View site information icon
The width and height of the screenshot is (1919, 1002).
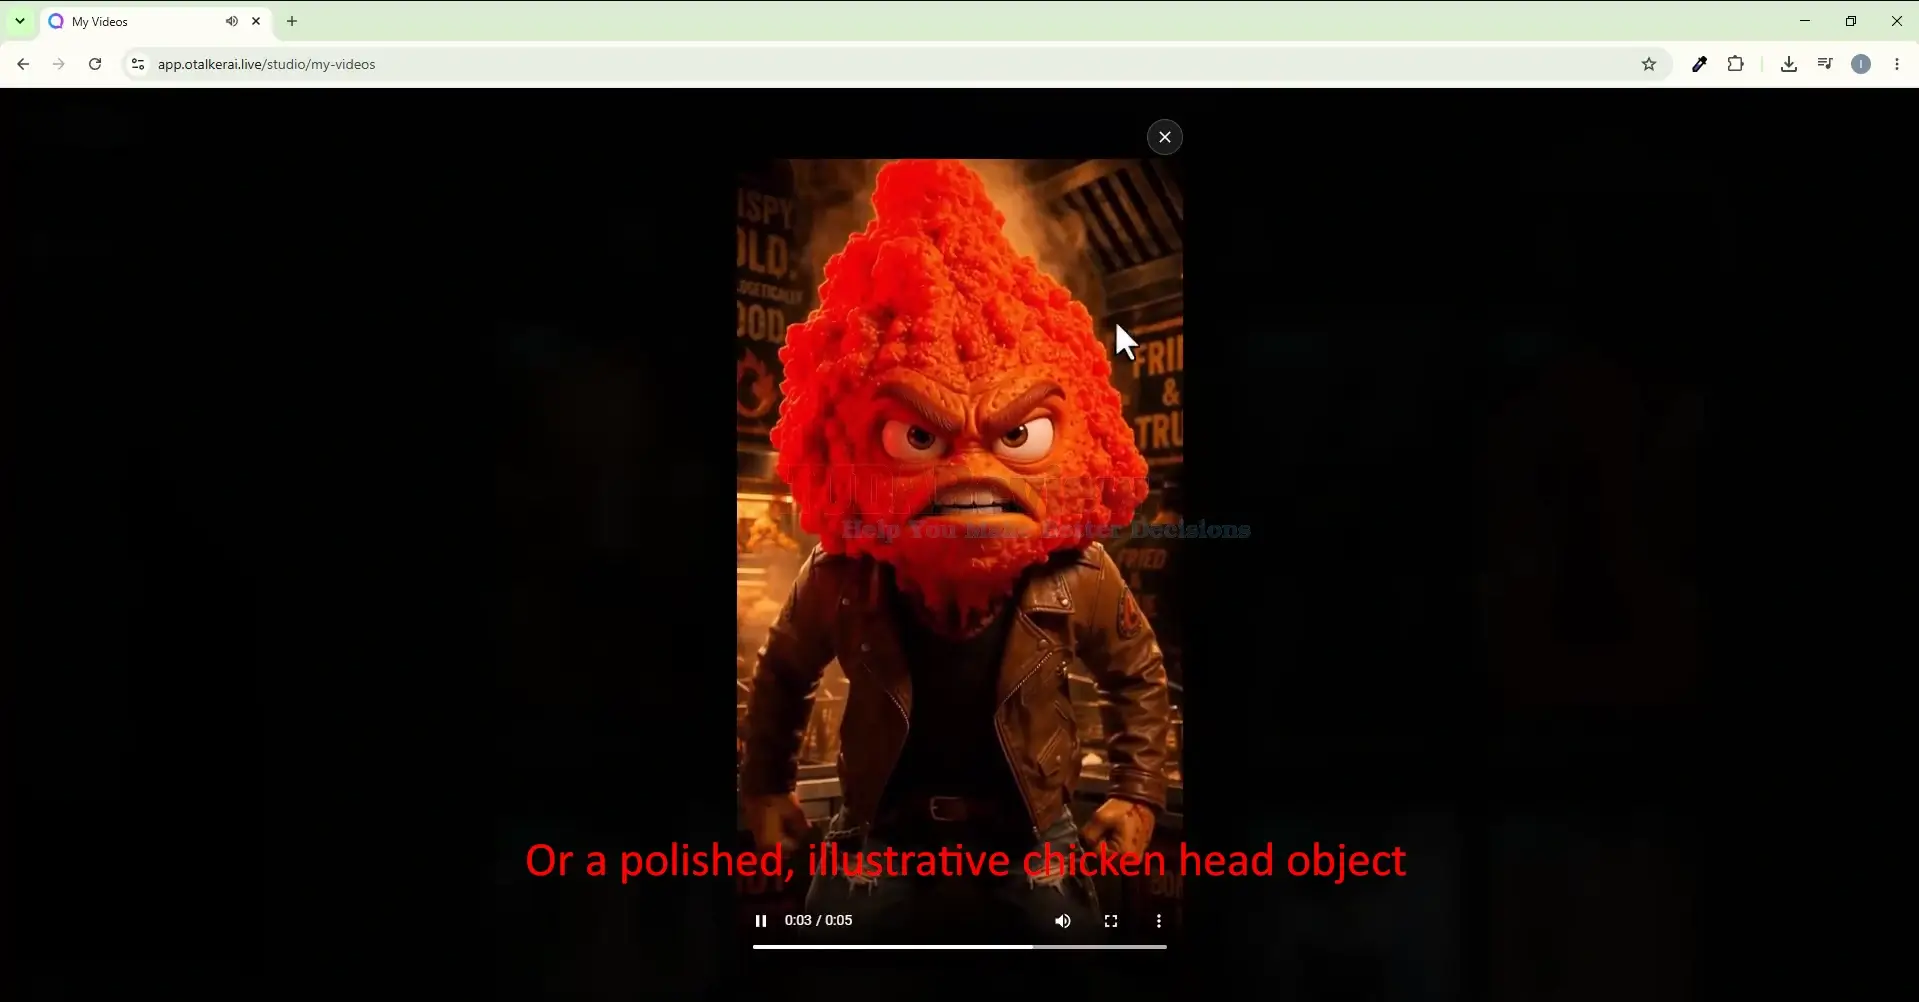click(x=137, y=65)
